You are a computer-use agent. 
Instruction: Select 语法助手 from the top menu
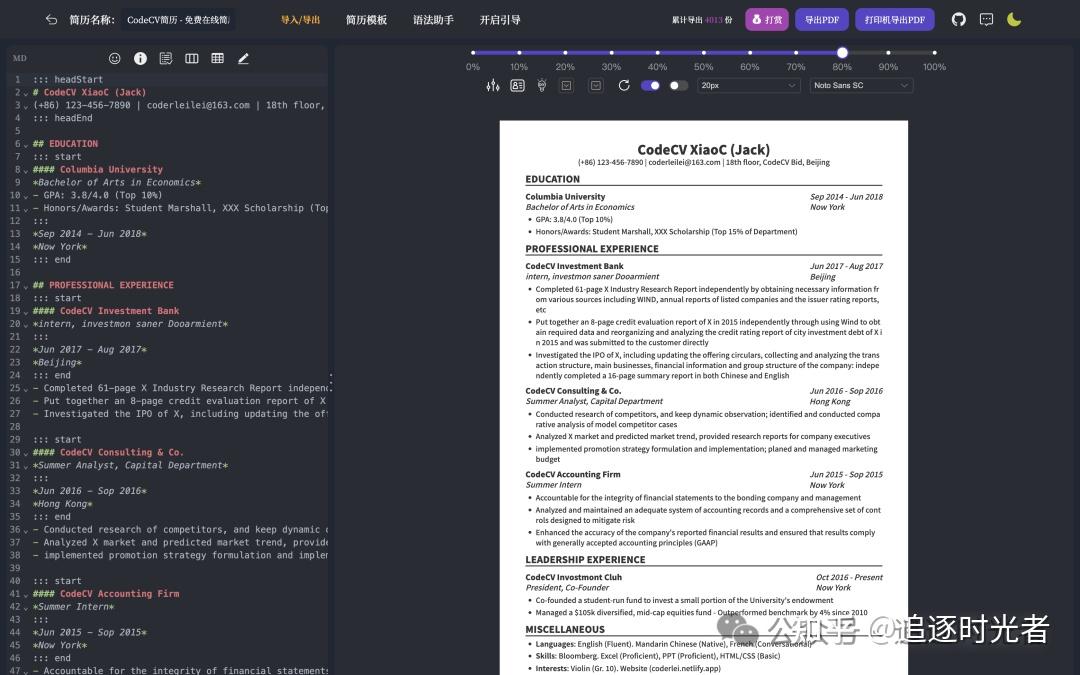pyautogui.click(x=432, y=18)
